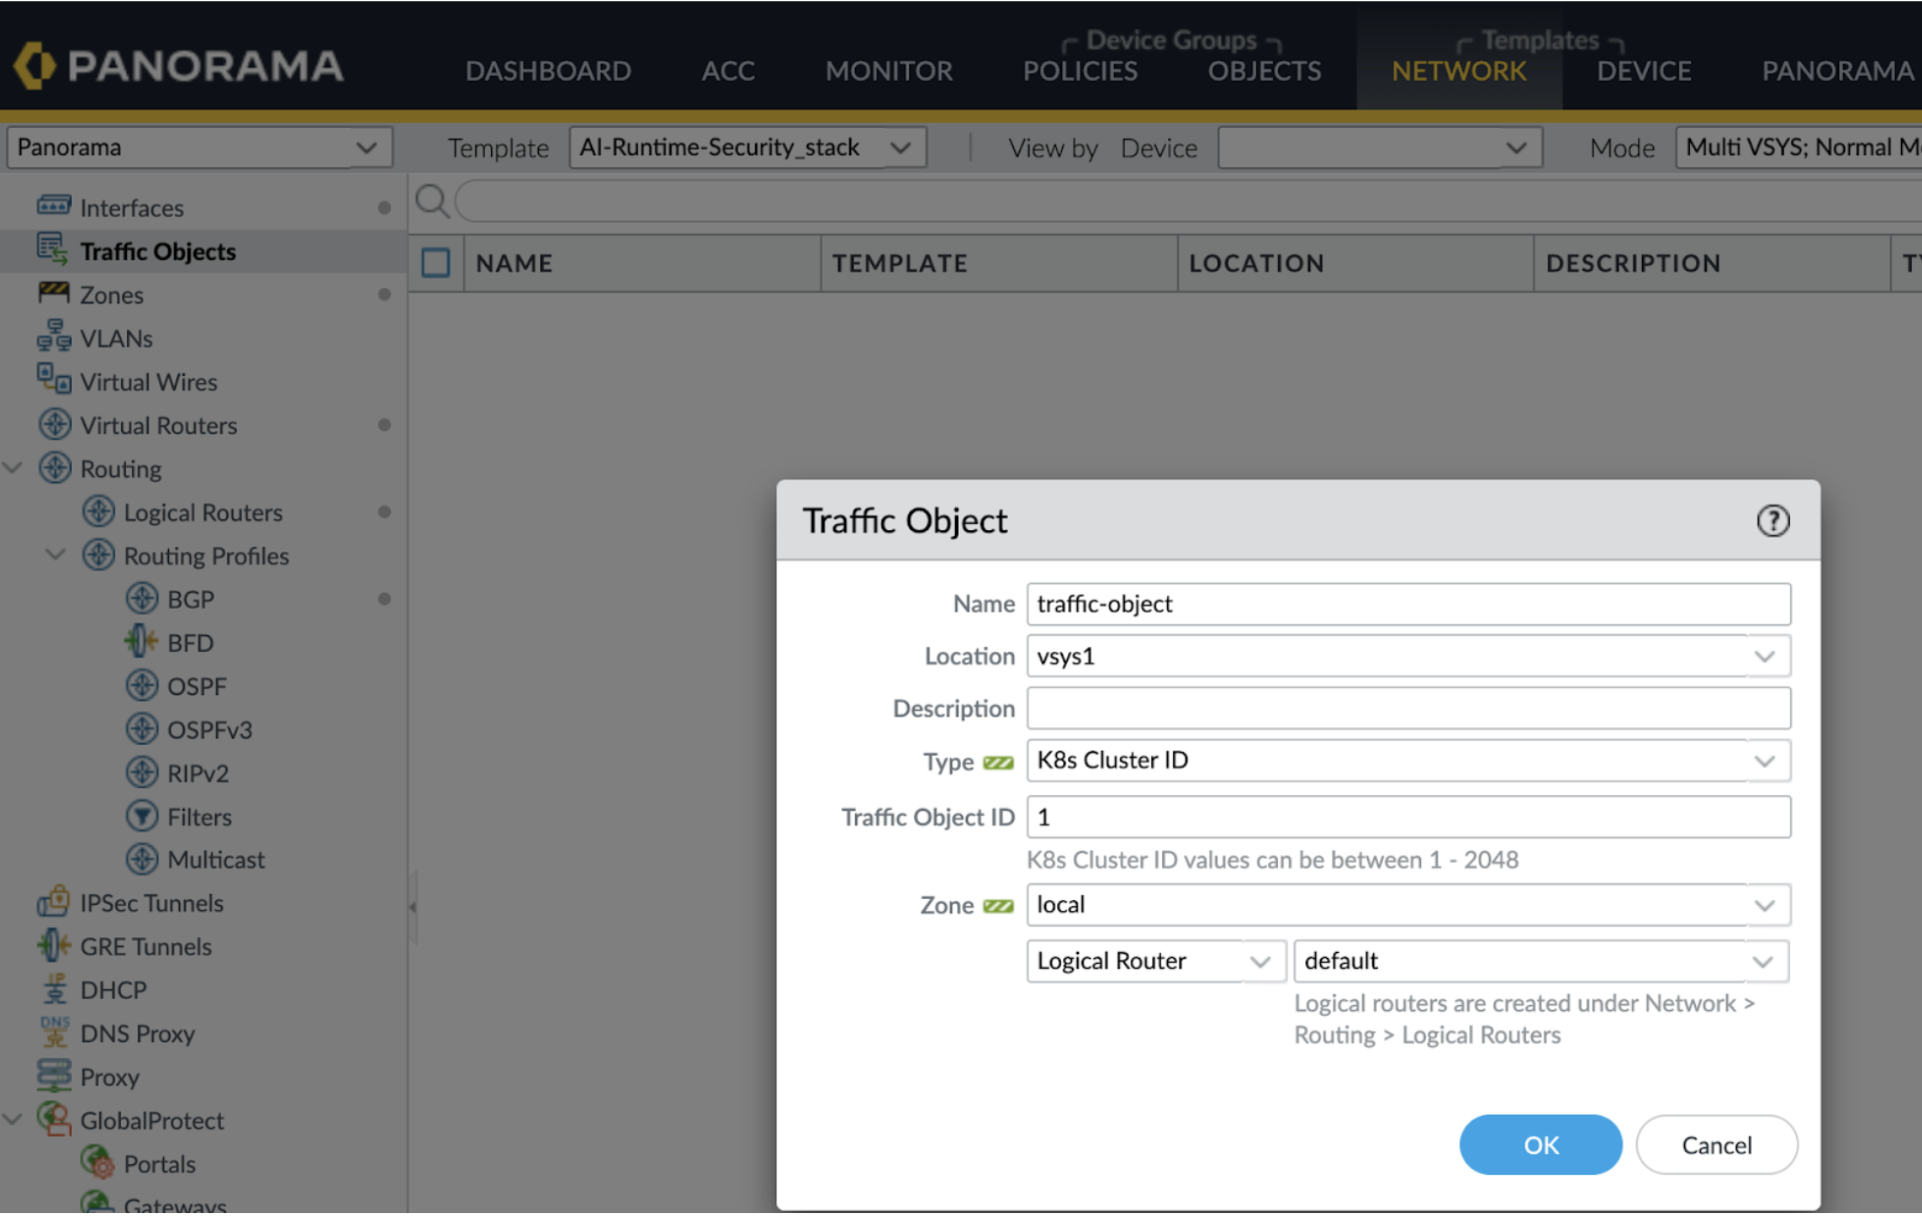Screen dimensions: 1922x1218
Task: Collapse the GlobalProtect tree section
Action: pyautogui.click(x=13, y=1120)
